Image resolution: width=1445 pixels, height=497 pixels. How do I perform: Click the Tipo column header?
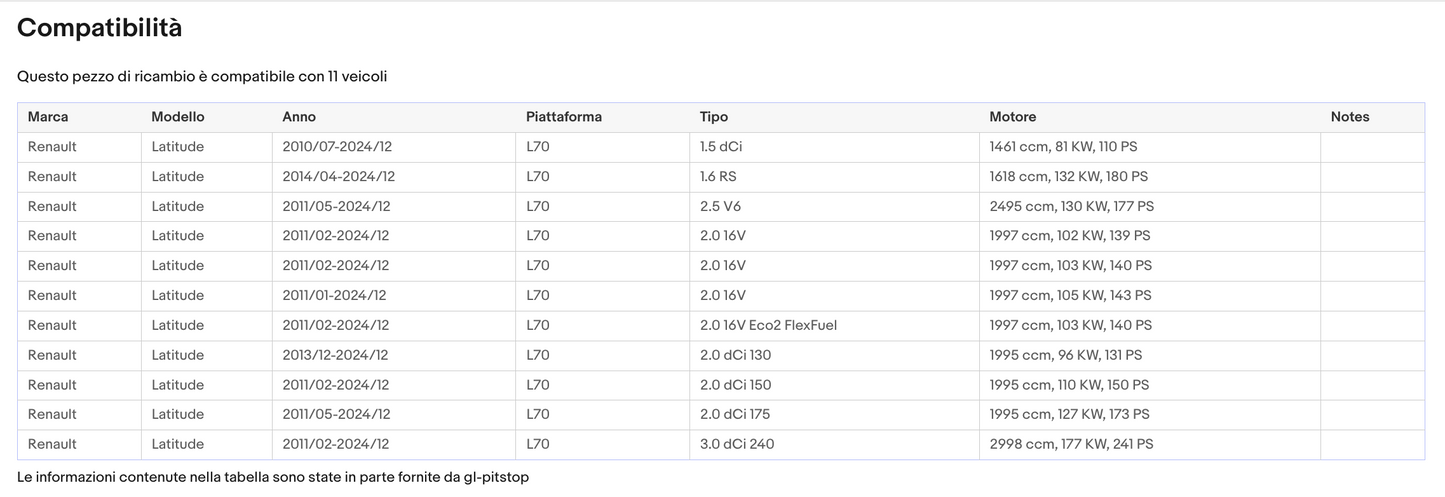pos(714,117)
